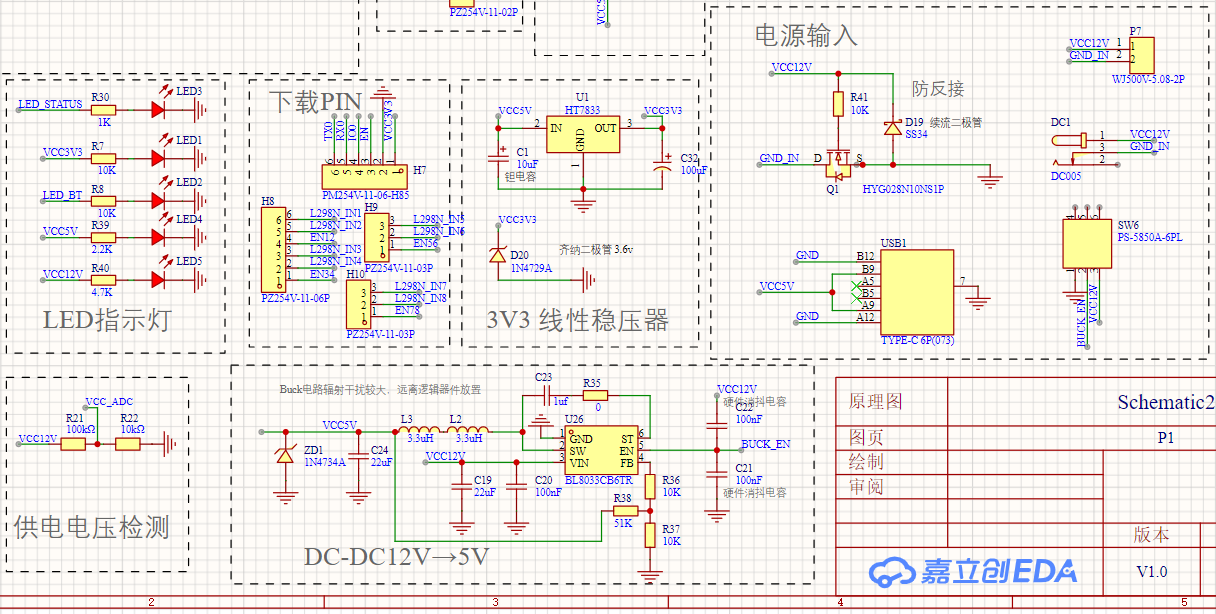Click the V1.0 version field

tap(1152, 572)
